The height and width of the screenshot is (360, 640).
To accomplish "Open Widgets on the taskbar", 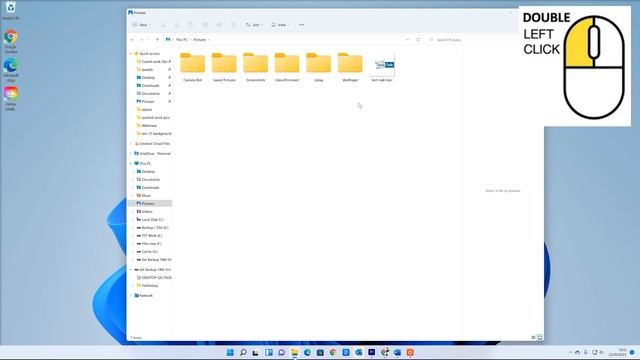I will click(269, 352).
